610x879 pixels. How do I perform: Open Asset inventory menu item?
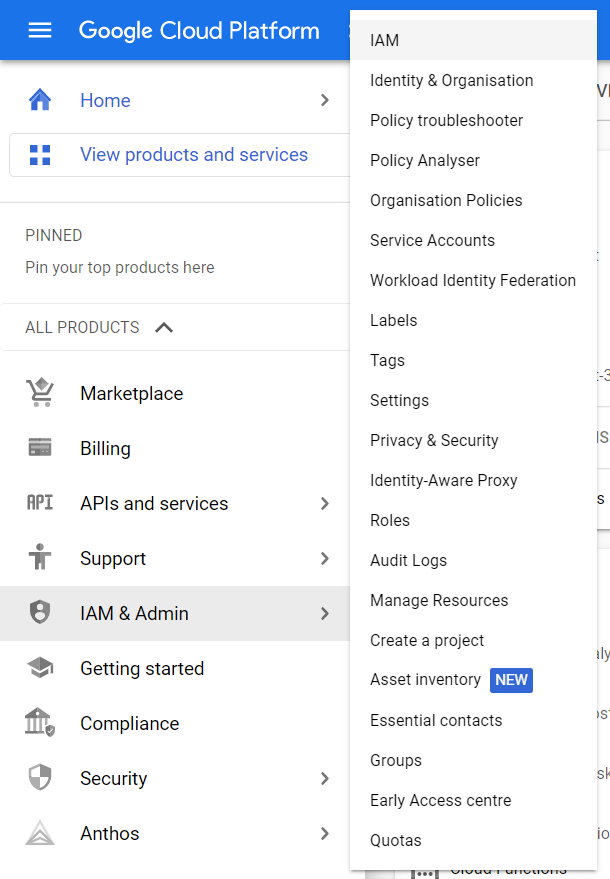[426, 680]
